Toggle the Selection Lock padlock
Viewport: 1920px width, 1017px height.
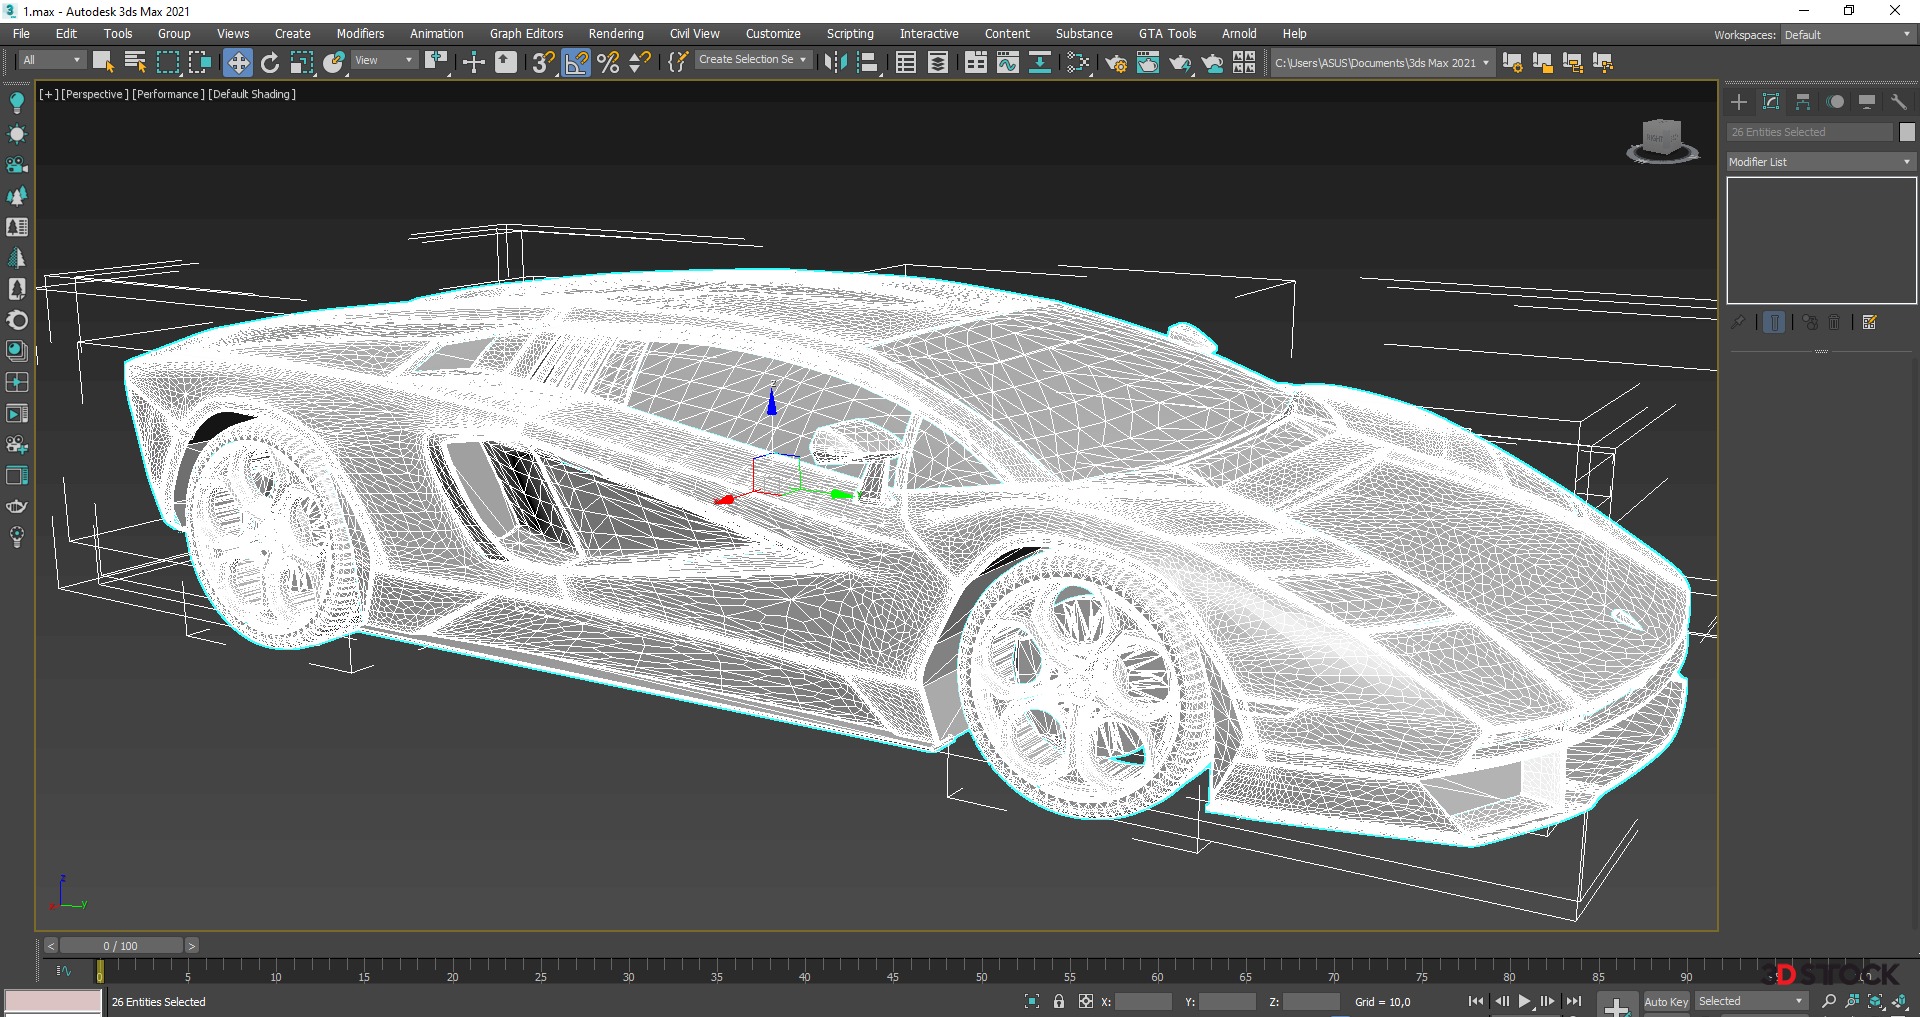tap(1059, 1001)
